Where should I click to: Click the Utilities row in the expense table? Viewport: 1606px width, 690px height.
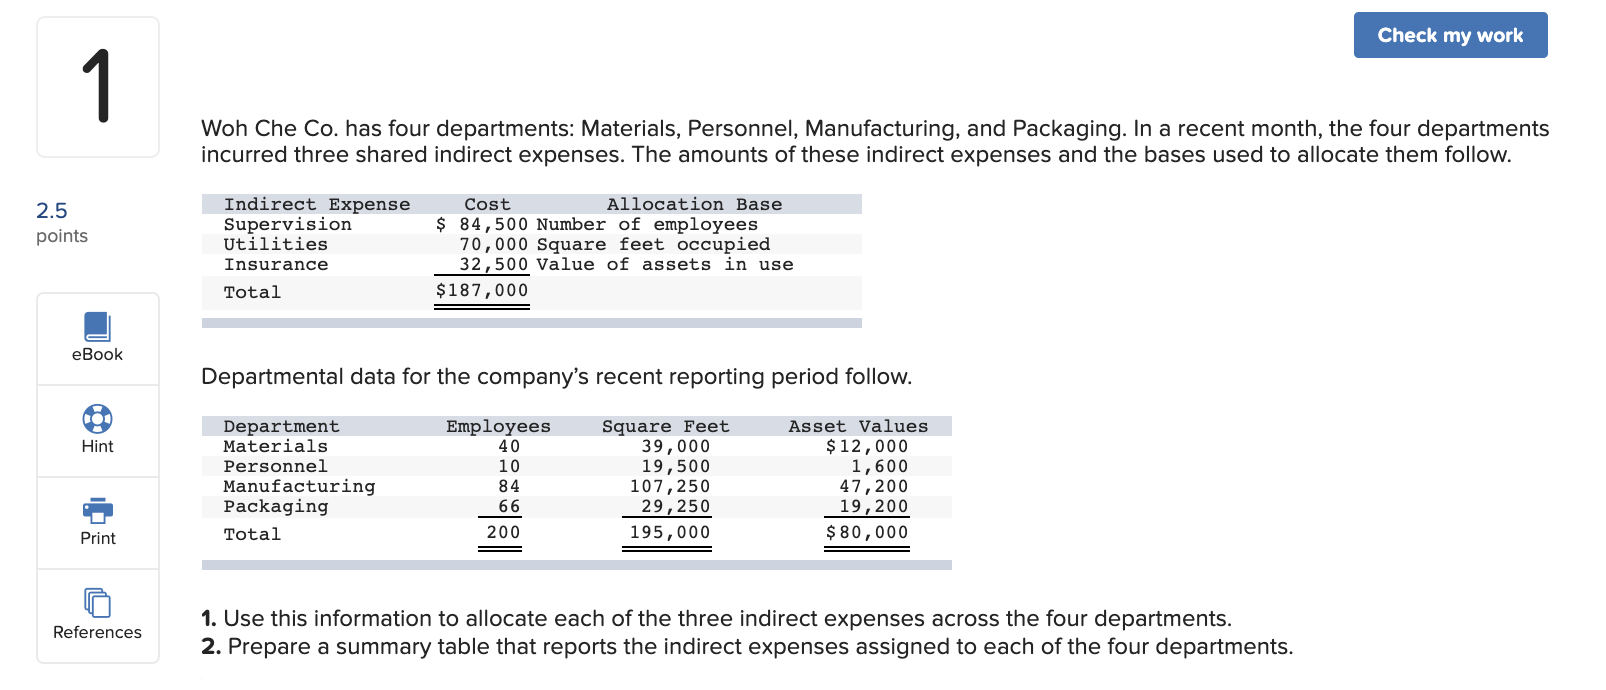(x=275, y=244)
